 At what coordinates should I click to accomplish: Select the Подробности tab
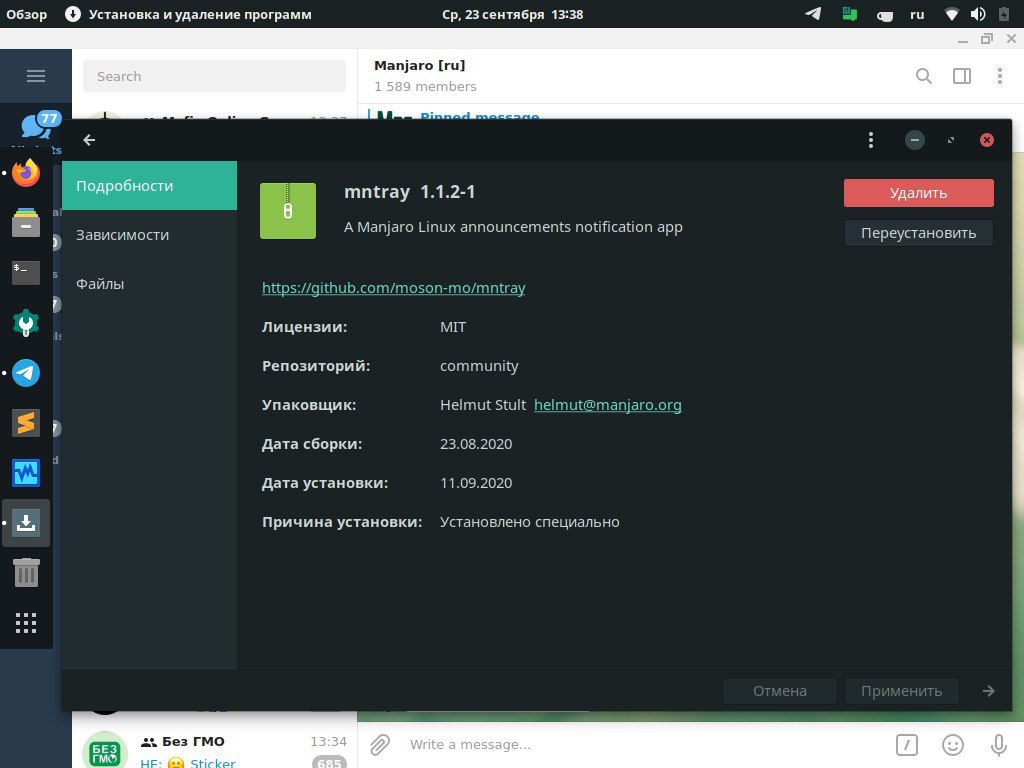(150, 185)
